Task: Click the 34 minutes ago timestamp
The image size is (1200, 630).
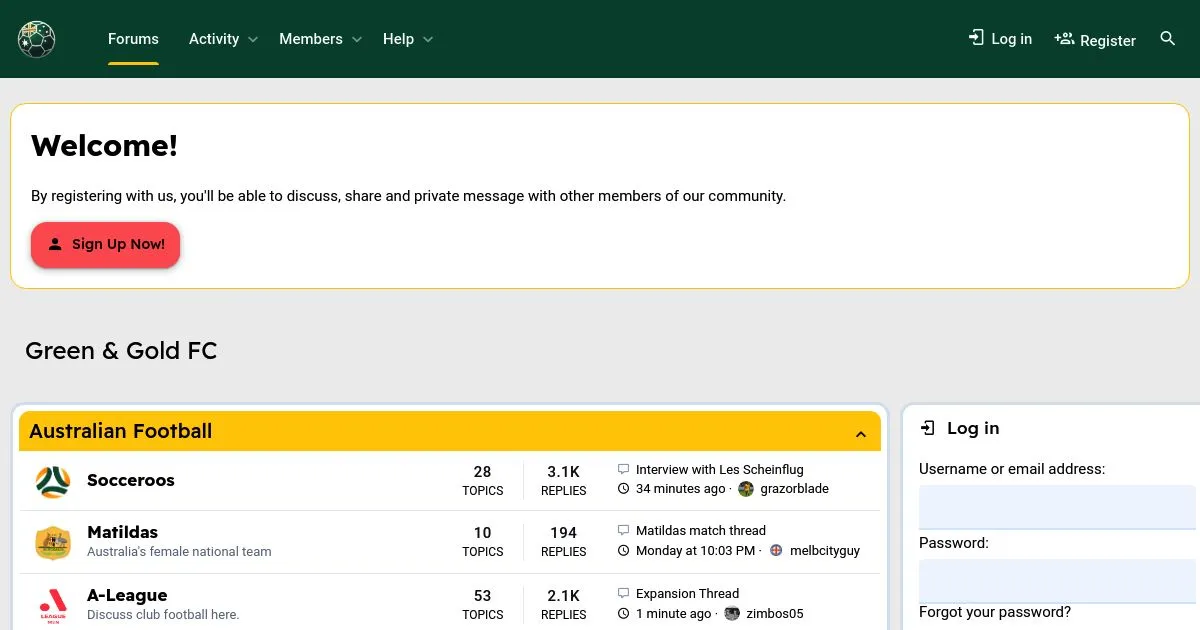Action: pyautogui.click(x=681, y=489)
